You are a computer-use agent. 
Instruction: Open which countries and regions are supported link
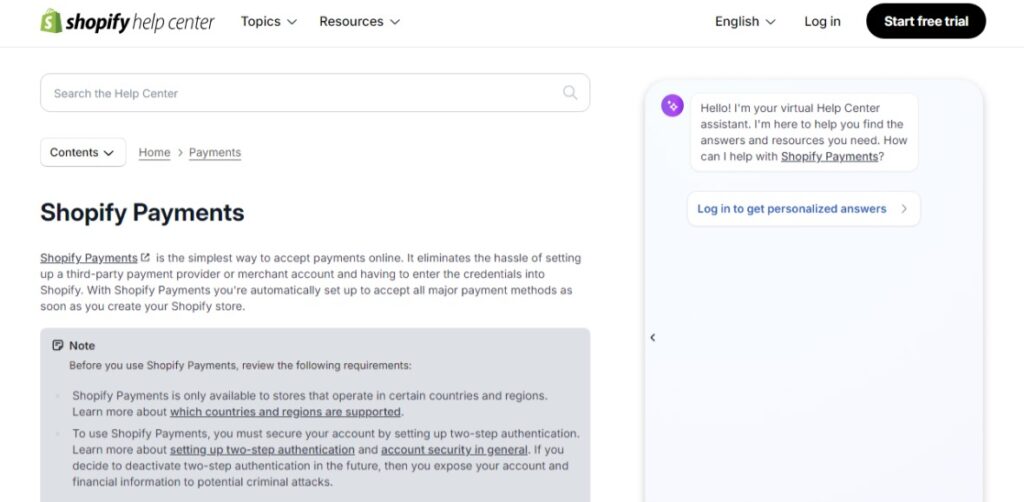(x=285, y=412)
